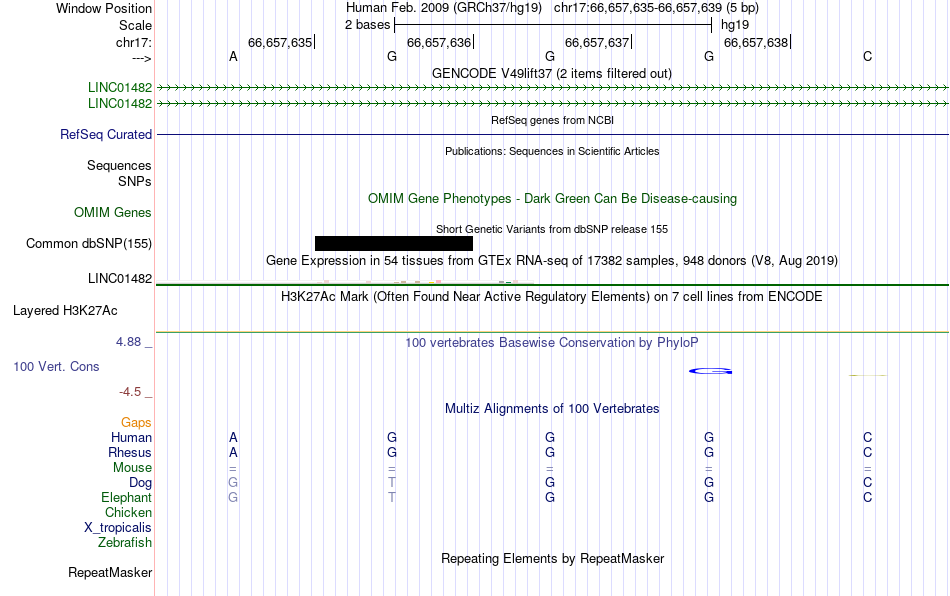Open the RepeatMasker track label
The width and height of the screenshot is (950, 596).
point(110,572)
